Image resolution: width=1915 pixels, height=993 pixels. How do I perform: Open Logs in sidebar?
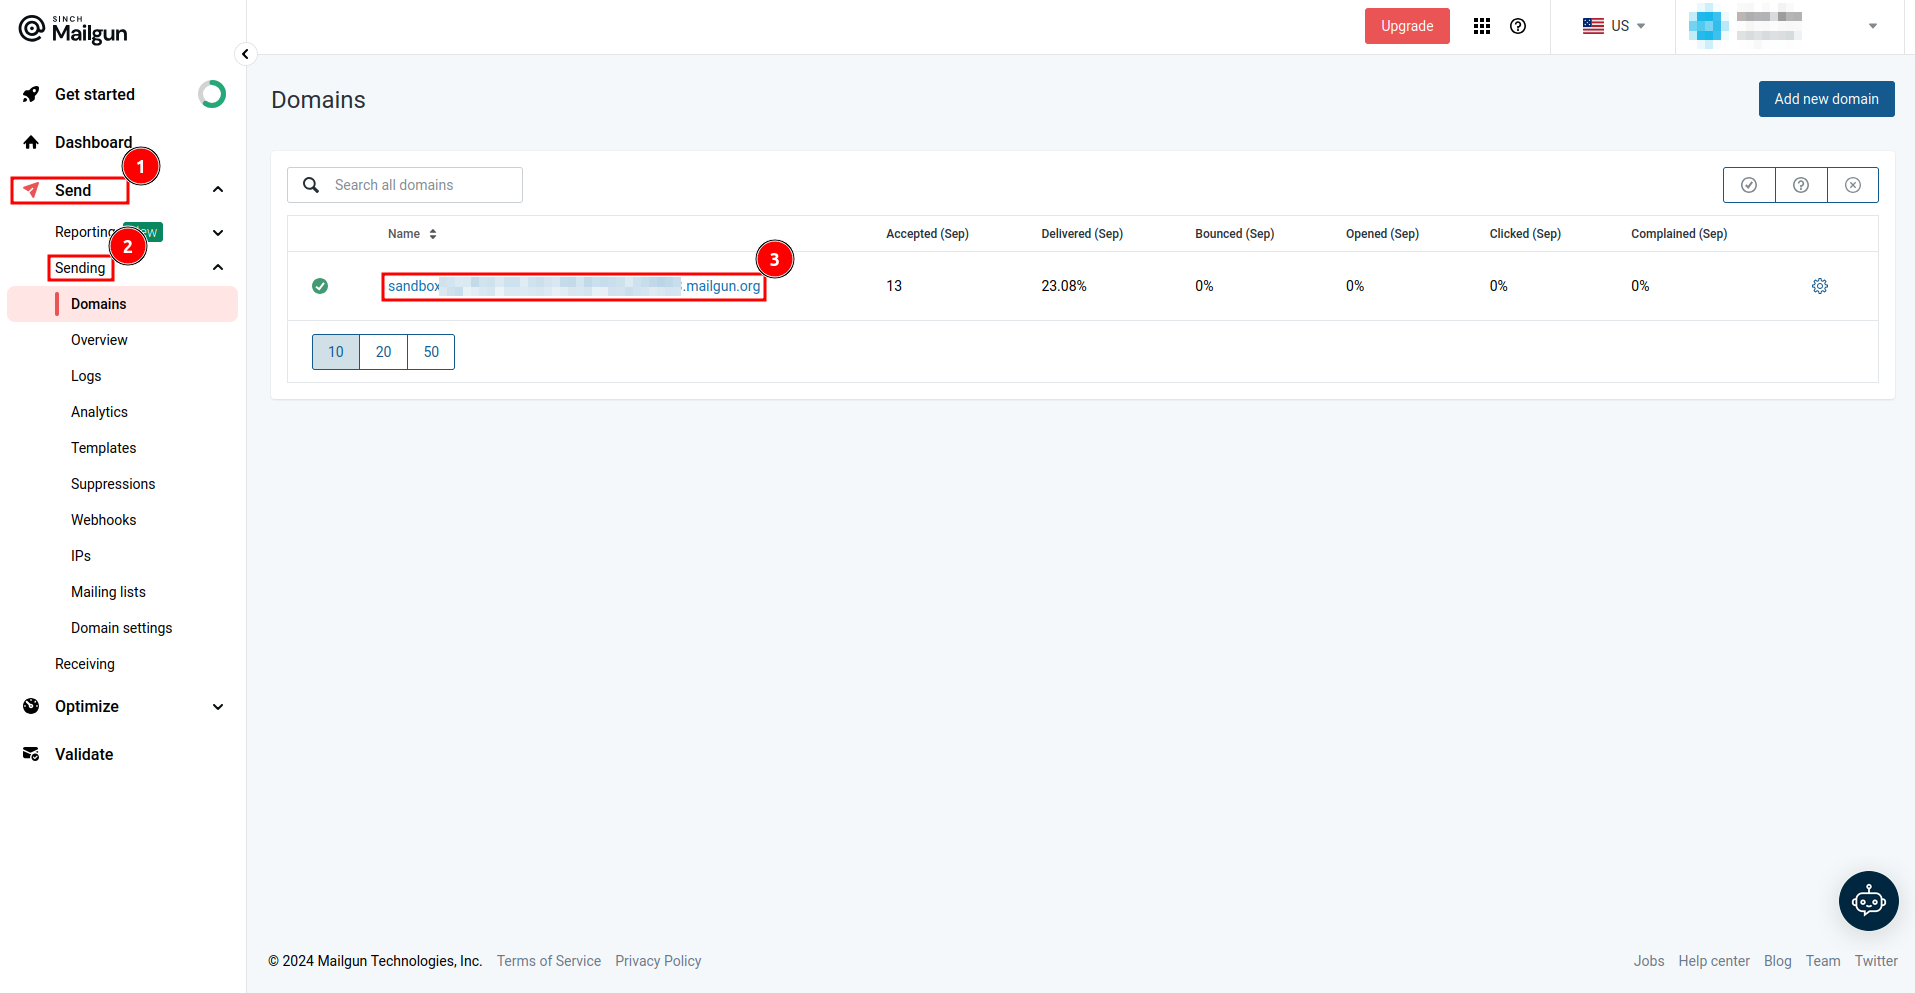pos(86,376)
